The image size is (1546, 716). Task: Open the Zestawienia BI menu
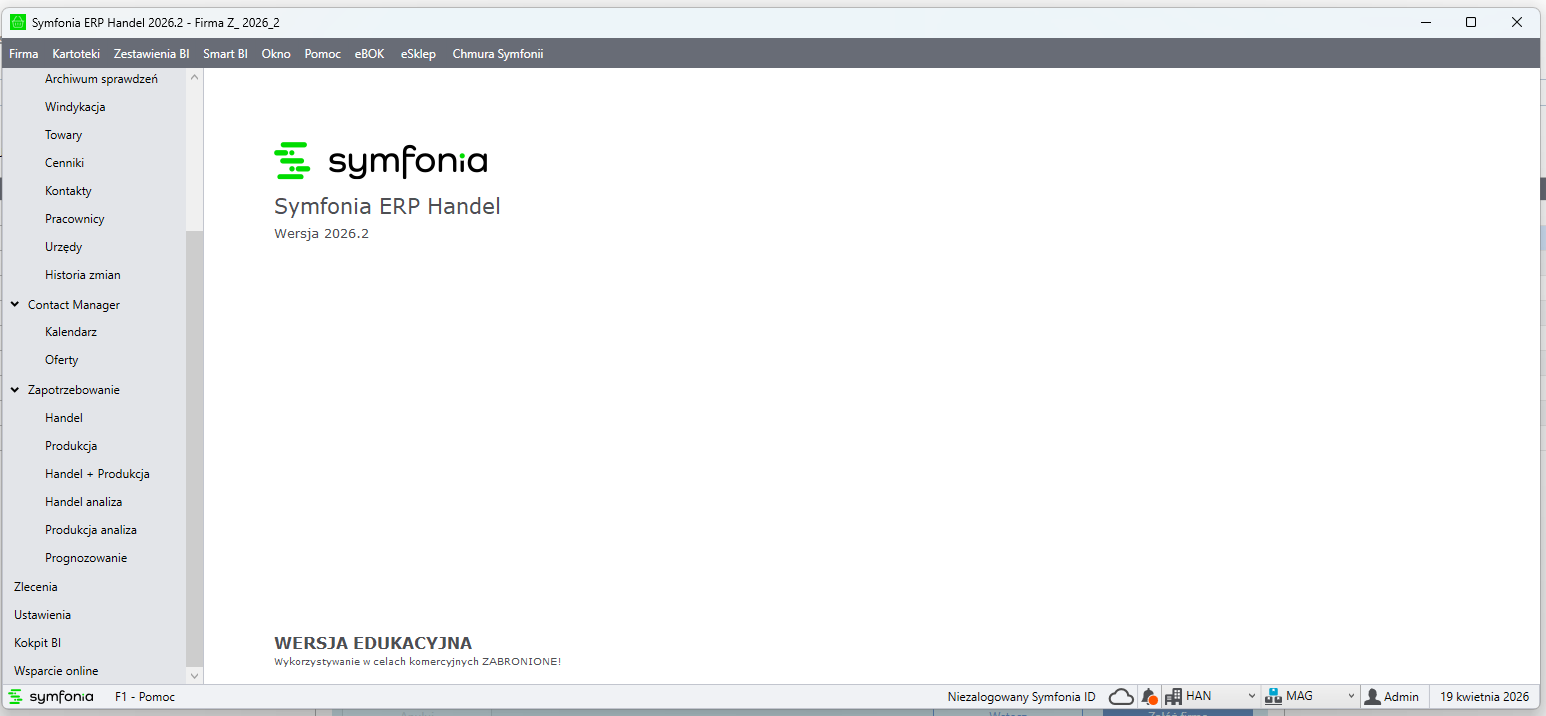[x=151, y=54]
